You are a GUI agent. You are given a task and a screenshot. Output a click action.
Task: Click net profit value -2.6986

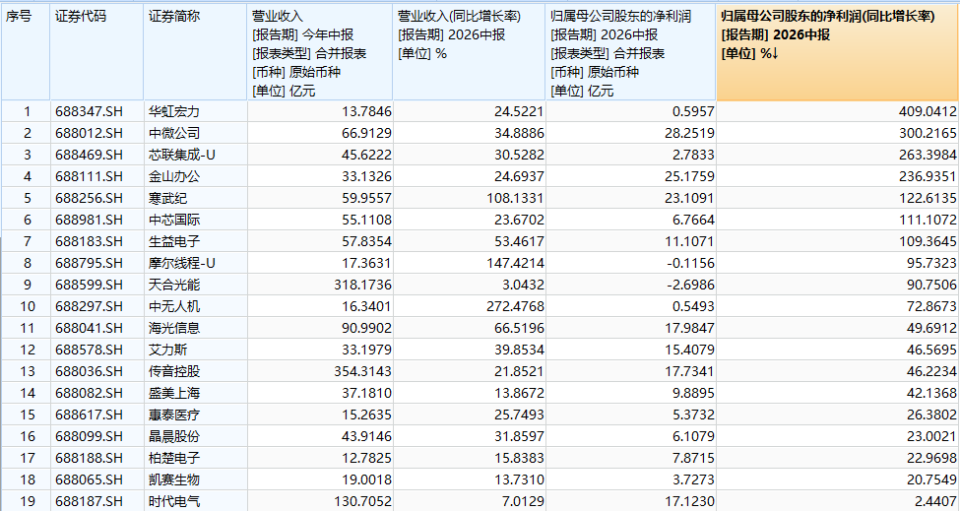[691, 285]
